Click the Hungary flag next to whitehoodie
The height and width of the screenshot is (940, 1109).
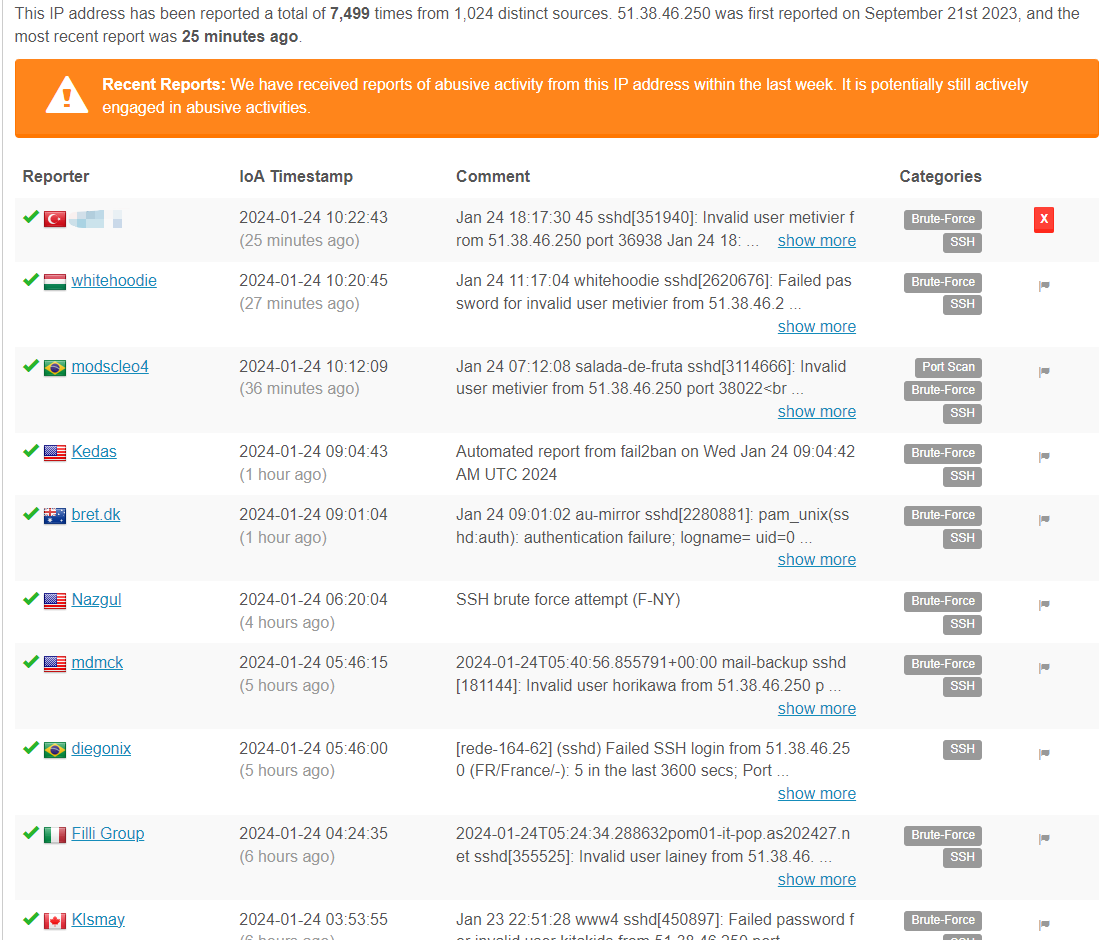point(55,282)
